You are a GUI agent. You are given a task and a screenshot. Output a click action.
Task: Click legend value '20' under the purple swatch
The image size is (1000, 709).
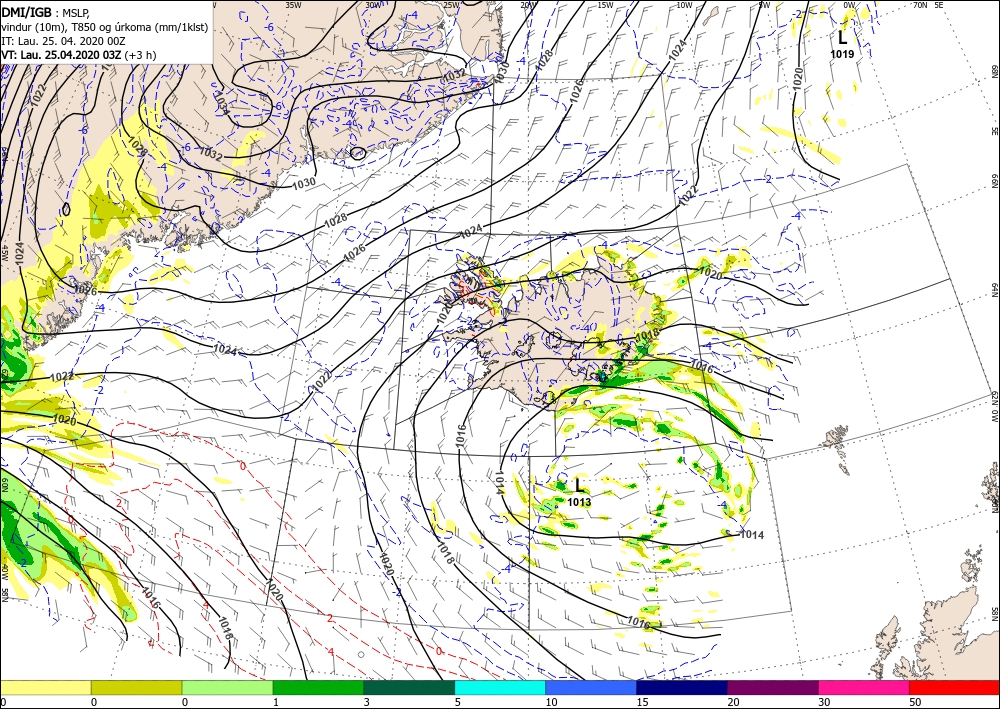tap(733, 703)
